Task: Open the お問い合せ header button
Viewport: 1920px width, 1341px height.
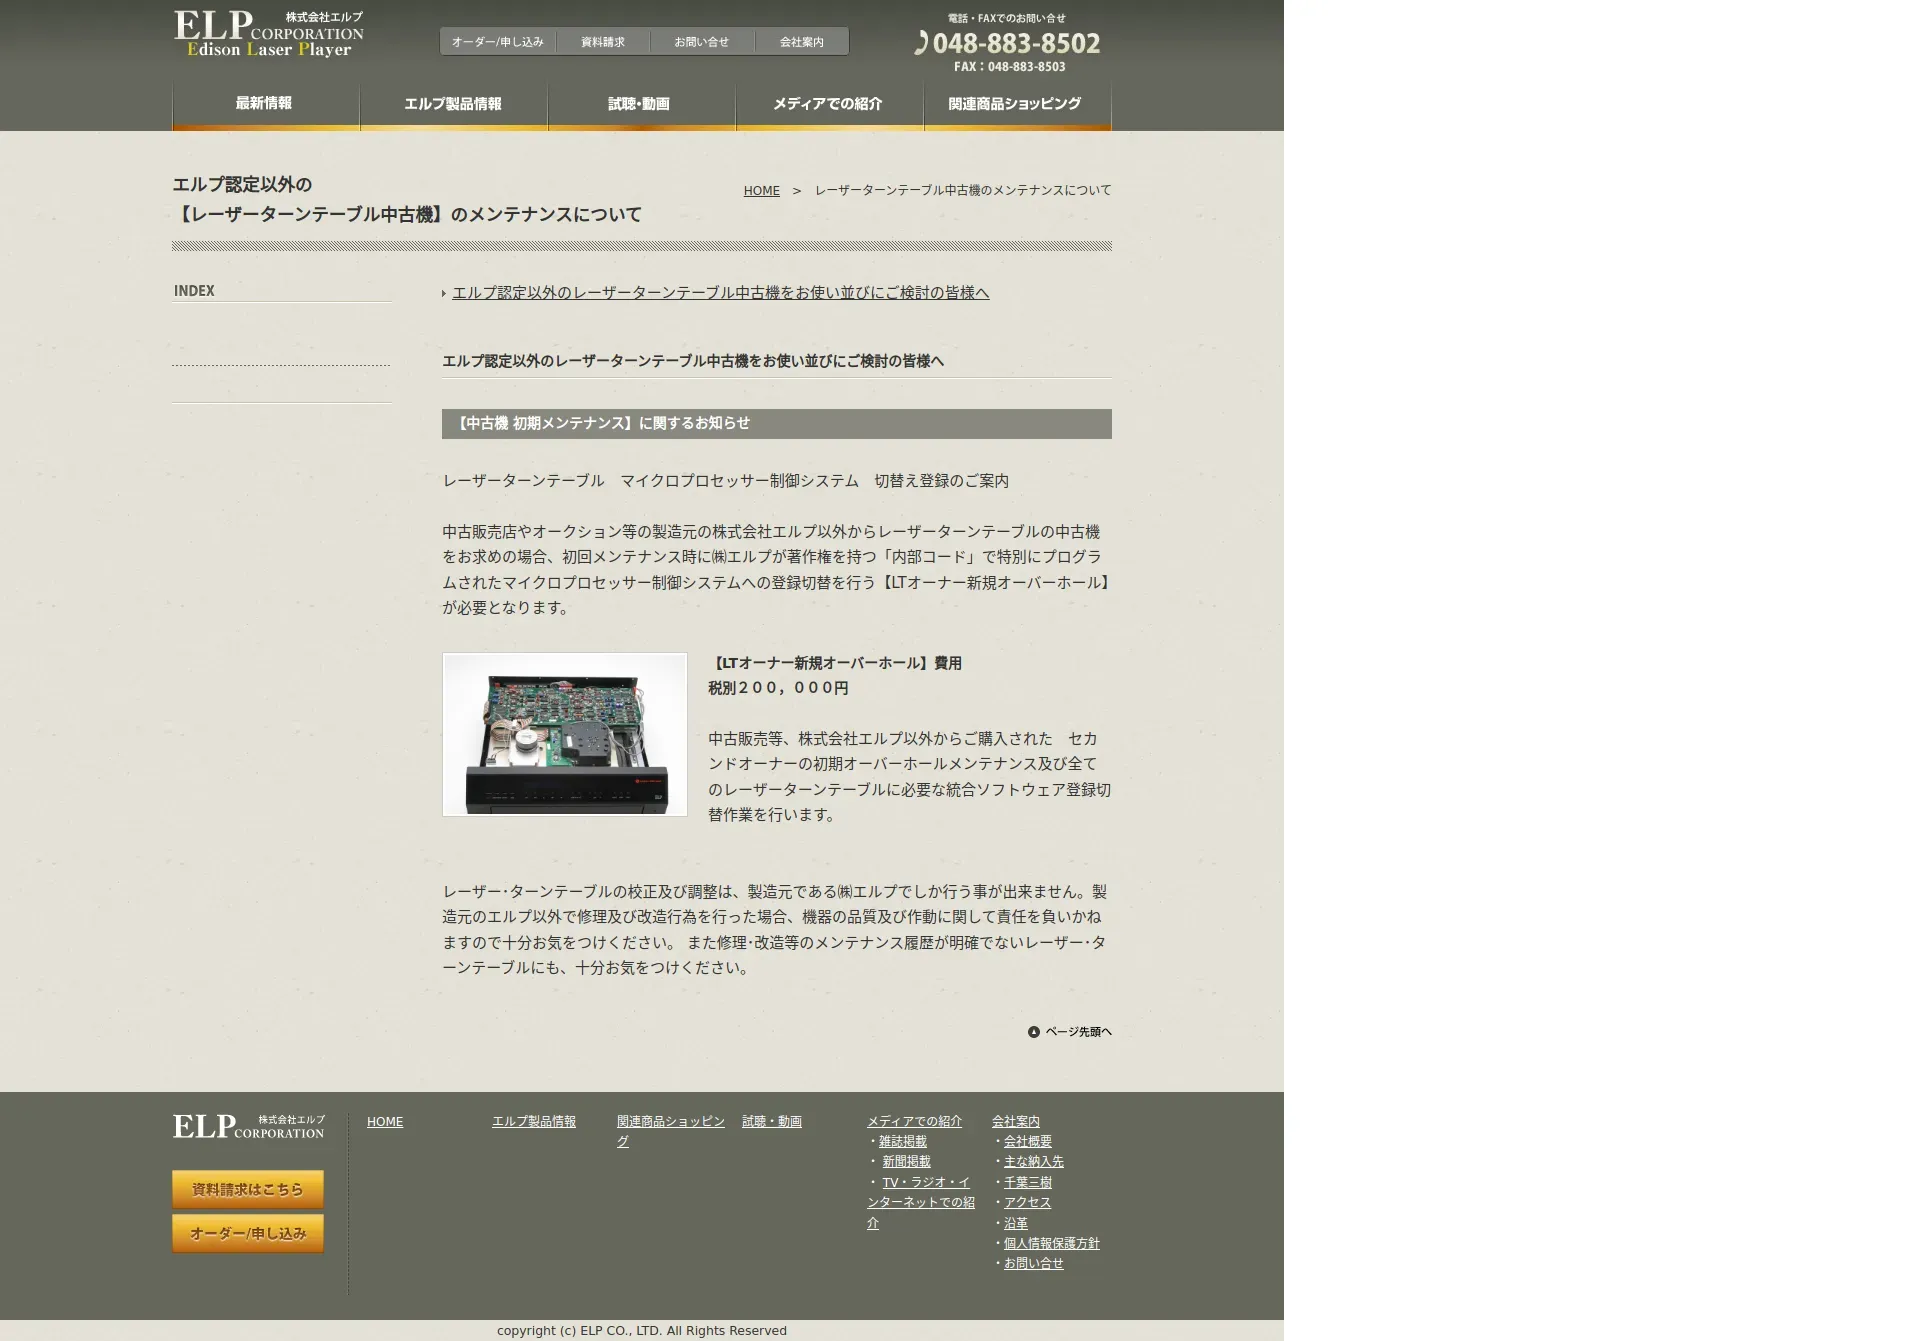Action: [701, 42]
